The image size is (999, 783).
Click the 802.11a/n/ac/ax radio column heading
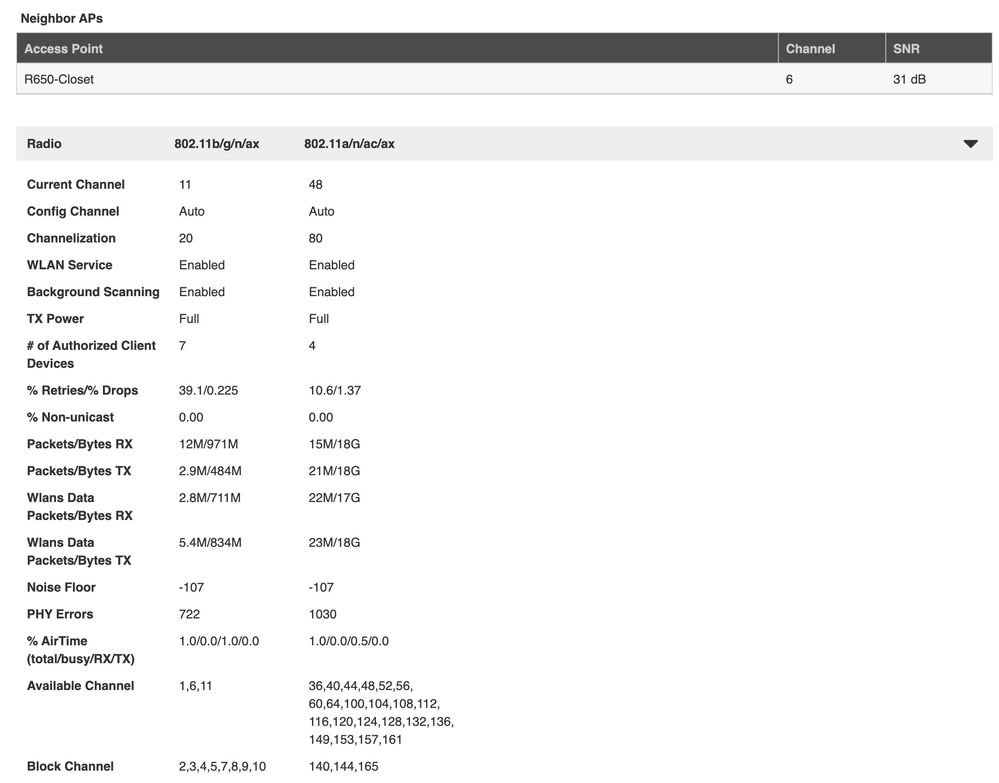[349, 144]
